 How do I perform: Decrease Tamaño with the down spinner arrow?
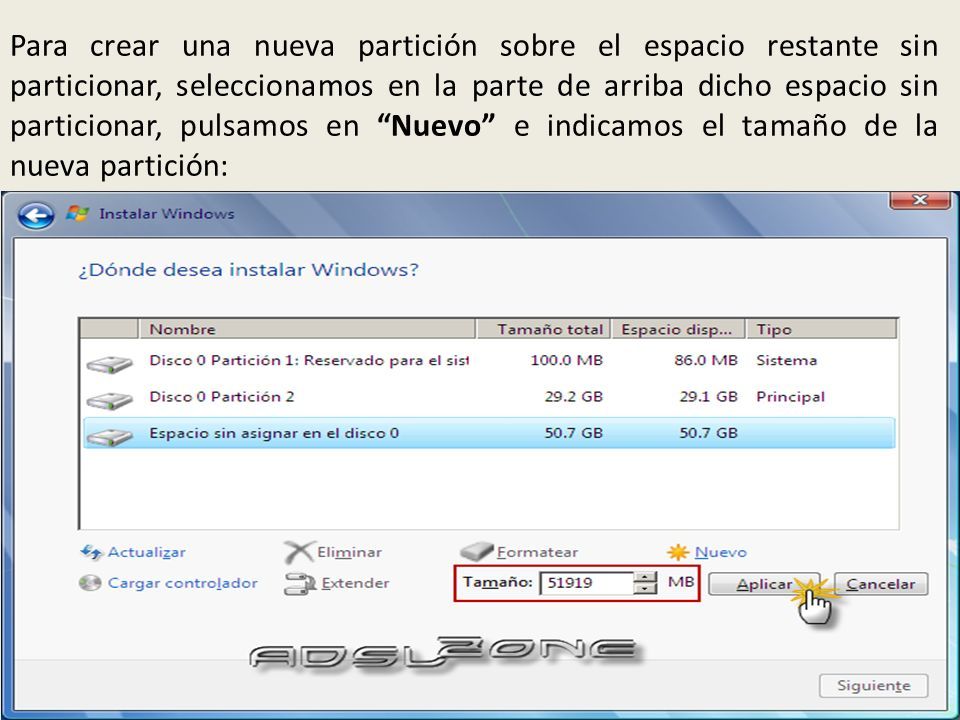pos(645,589)
